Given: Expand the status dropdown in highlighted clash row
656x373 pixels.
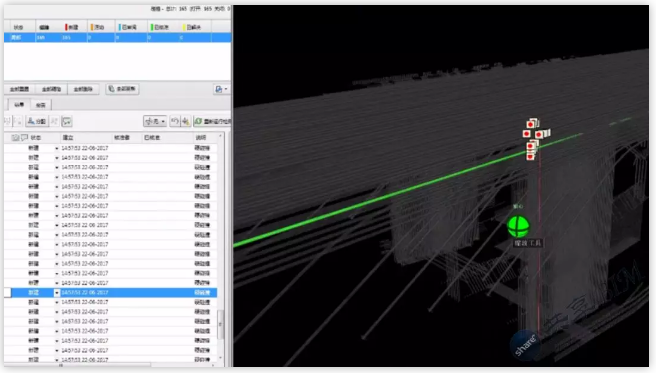Looking at the screenshot, I should click(56, 293).
